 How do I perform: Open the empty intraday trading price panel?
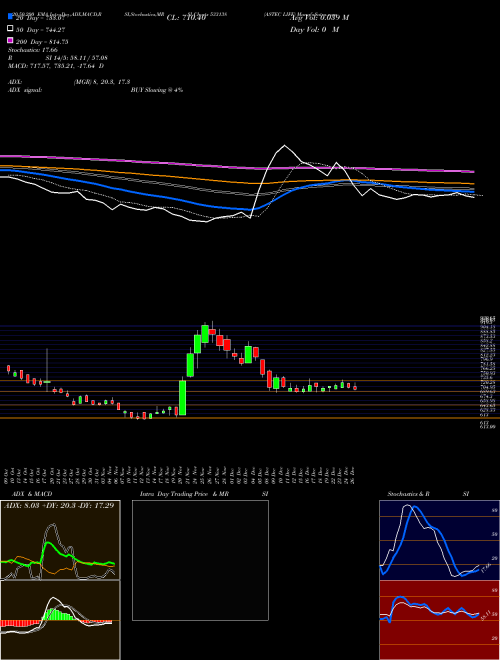(x=200, y=560)
